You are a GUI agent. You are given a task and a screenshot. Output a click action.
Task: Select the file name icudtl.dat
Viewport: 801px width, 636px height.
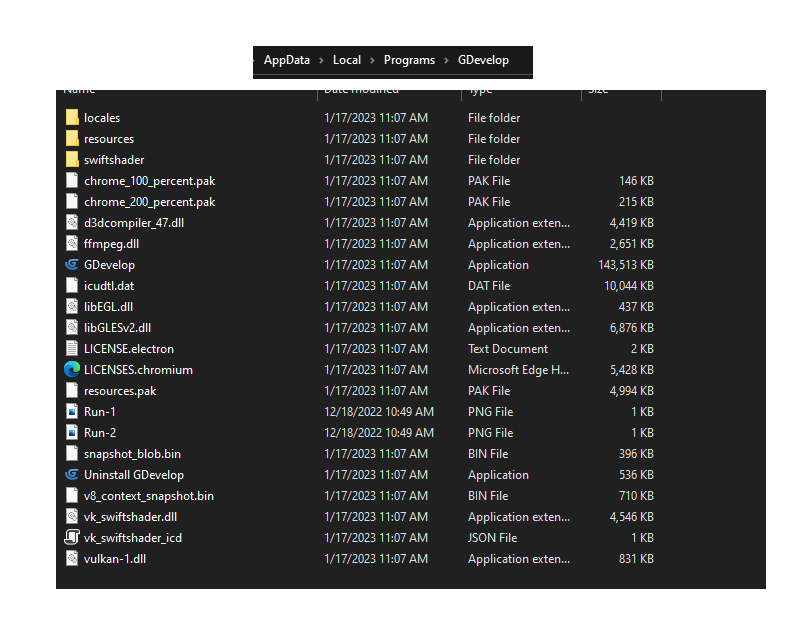(109, 286)
